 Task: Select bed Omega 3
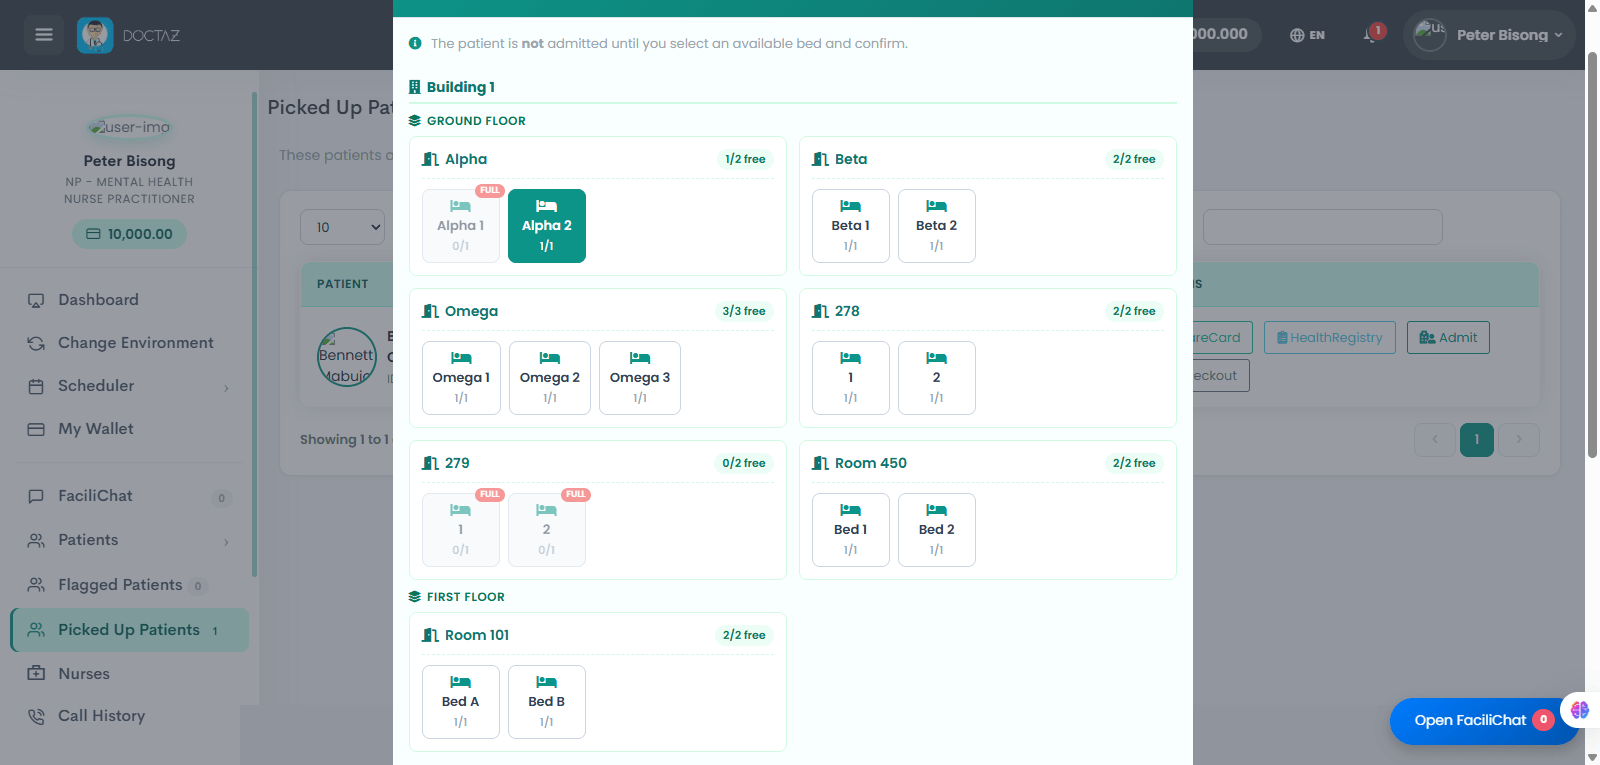click(x=640, y=378)
